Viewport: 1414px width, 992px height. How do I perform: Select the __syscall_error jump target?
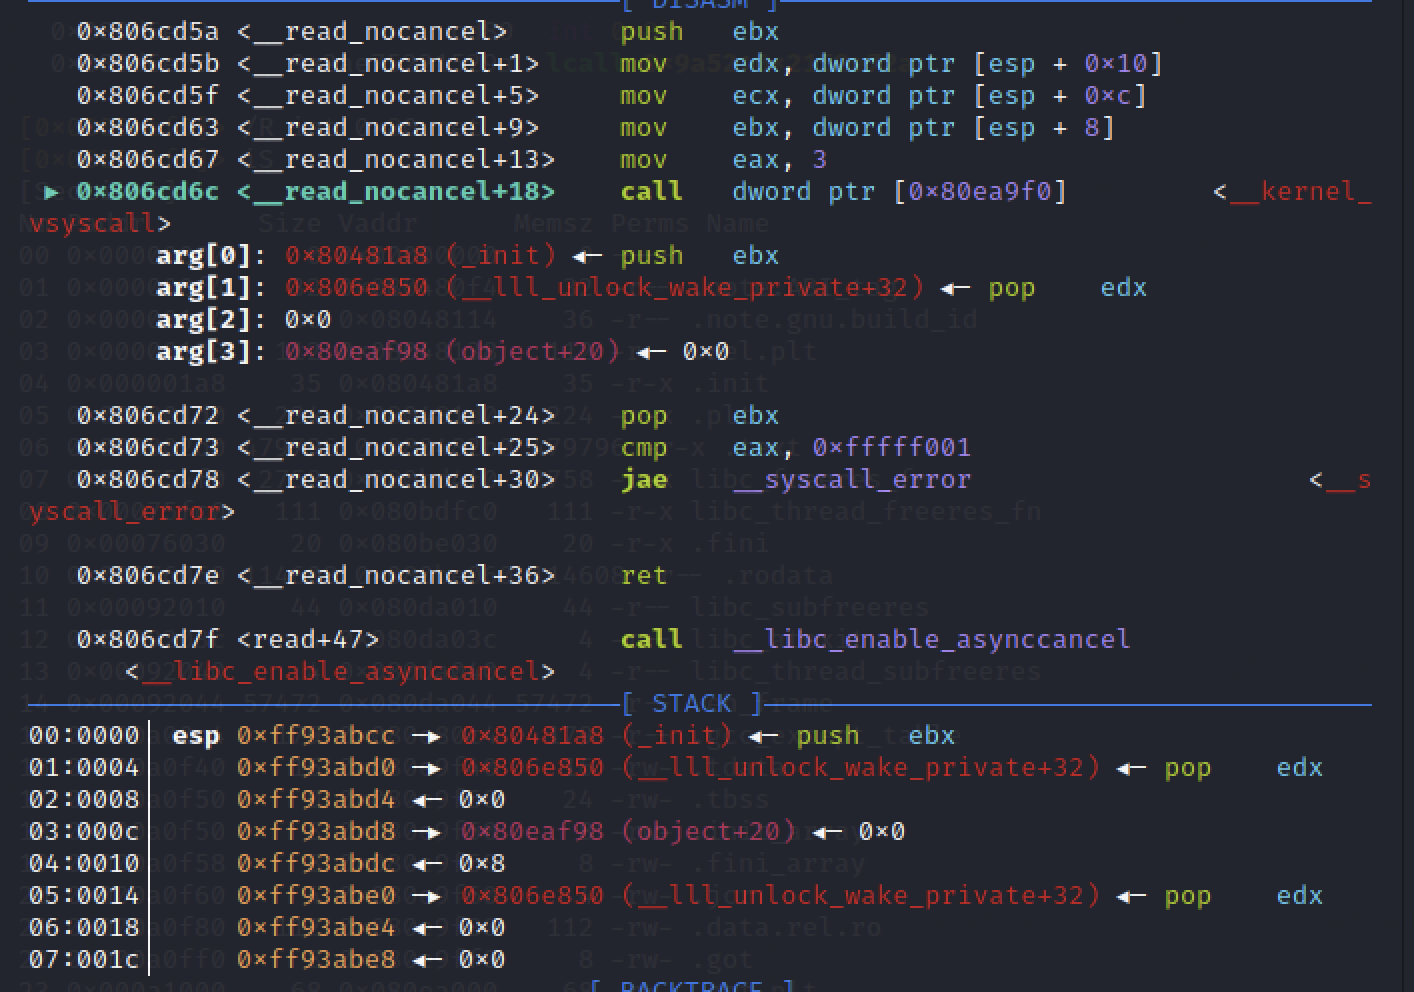tap(852, 480)
